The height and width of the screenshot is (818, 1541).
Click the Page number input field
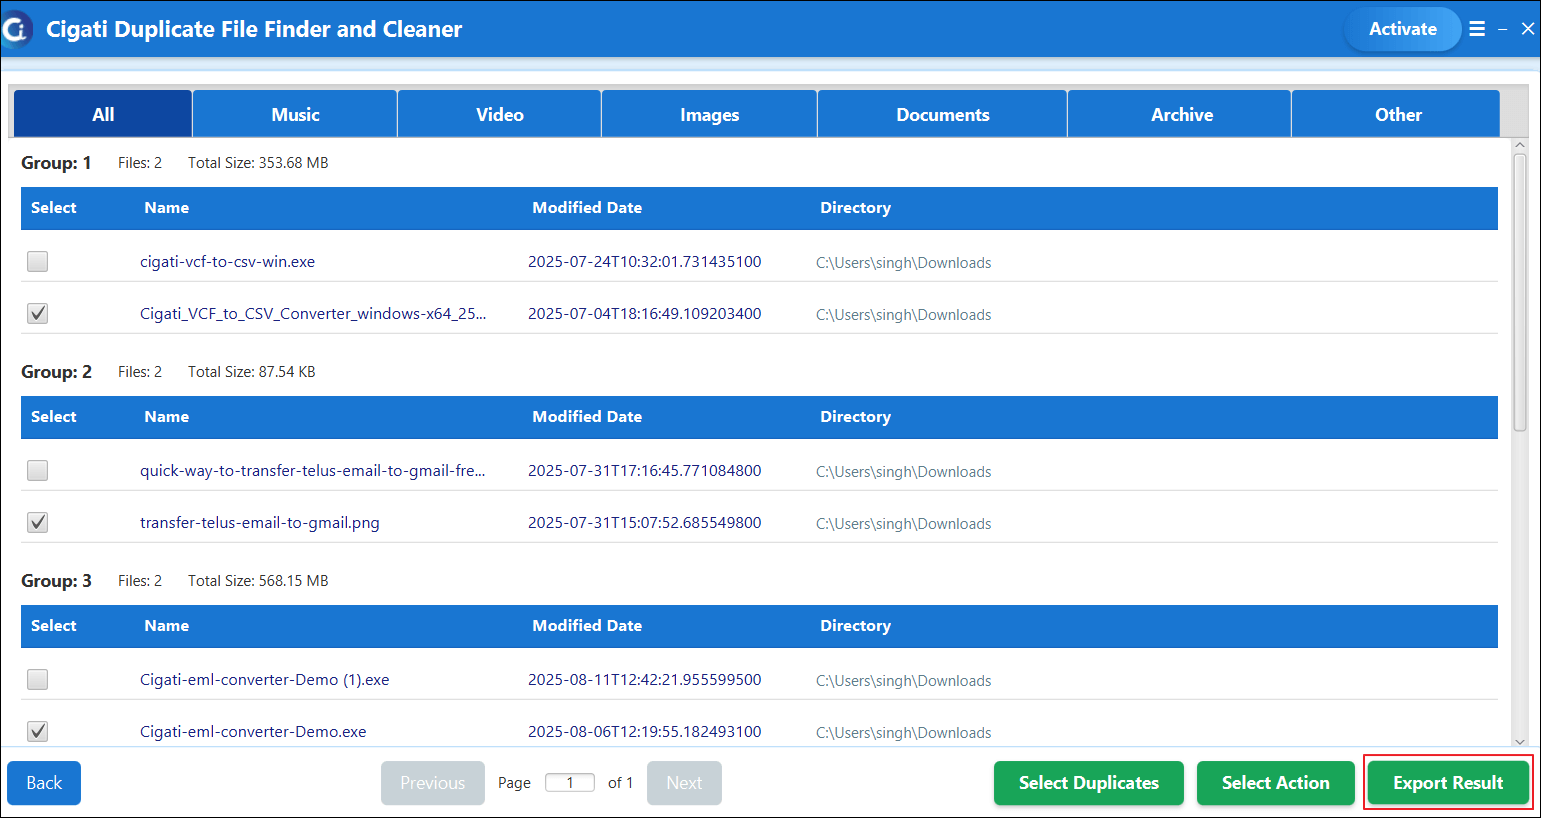click(x=570, y=782)
